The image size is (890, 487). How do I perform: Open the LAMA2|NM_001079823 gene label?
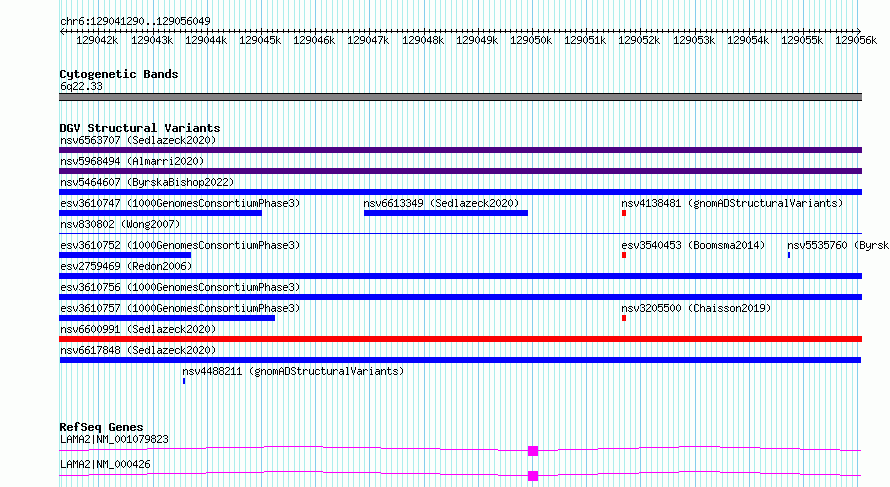point(114,439)
